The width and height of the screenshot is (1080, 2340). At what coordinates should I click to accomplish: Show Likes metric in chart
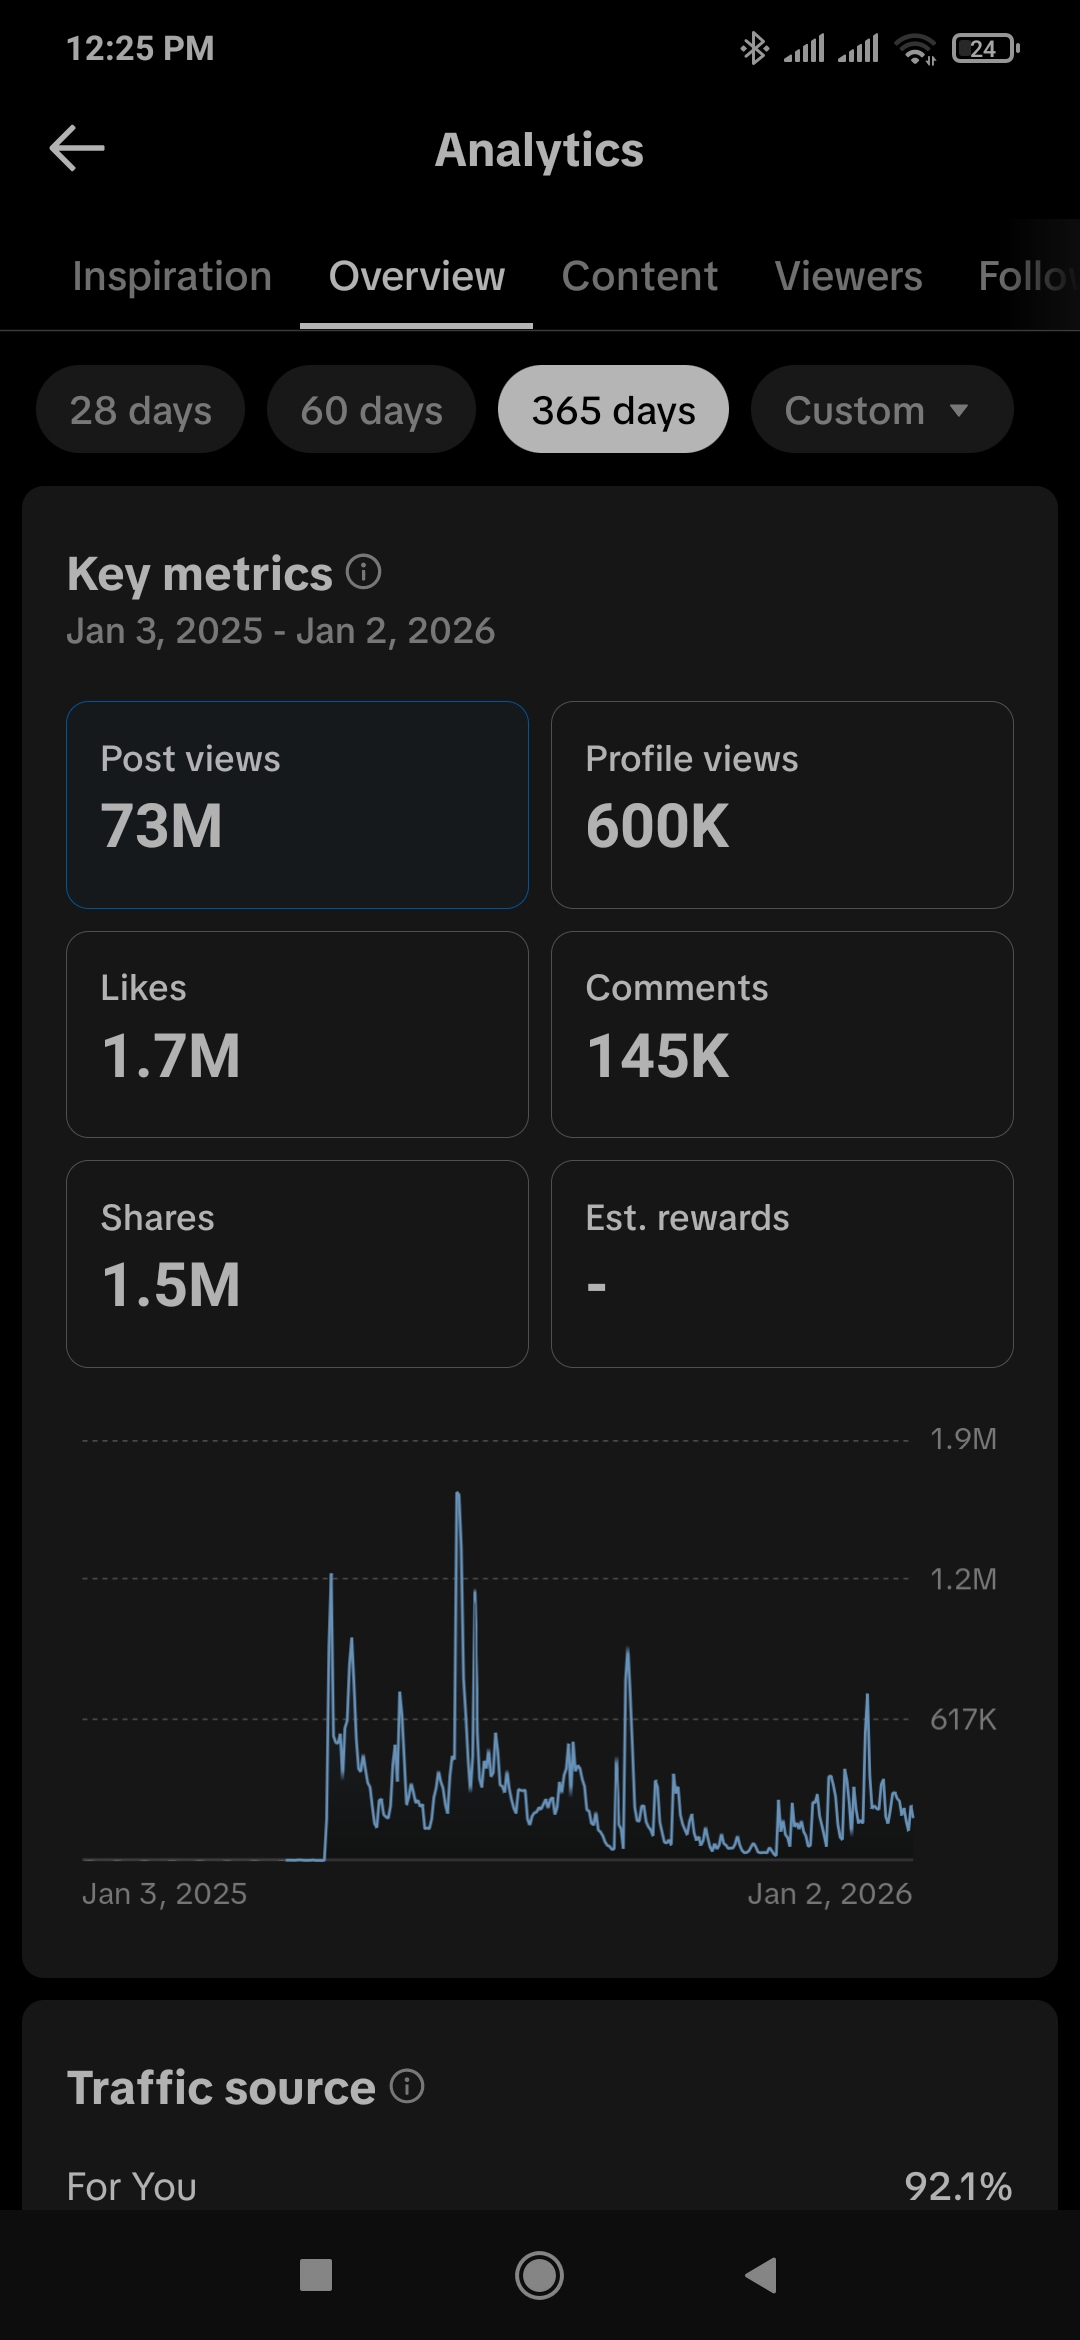pos(297,1034)
